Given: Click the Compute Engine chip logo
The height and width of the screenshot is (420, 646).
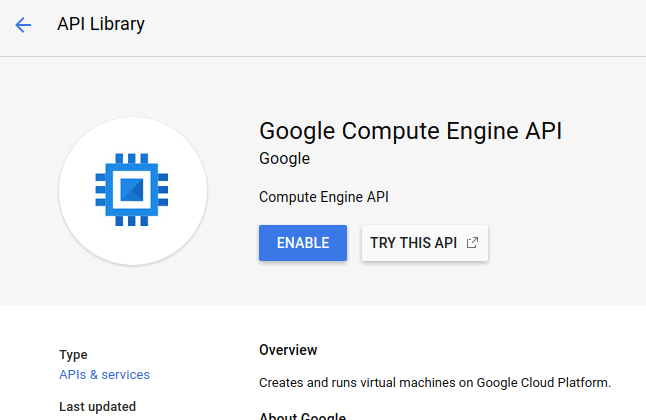Looking at the screenshot, I should pyautogui.click(x=132, y=189).
